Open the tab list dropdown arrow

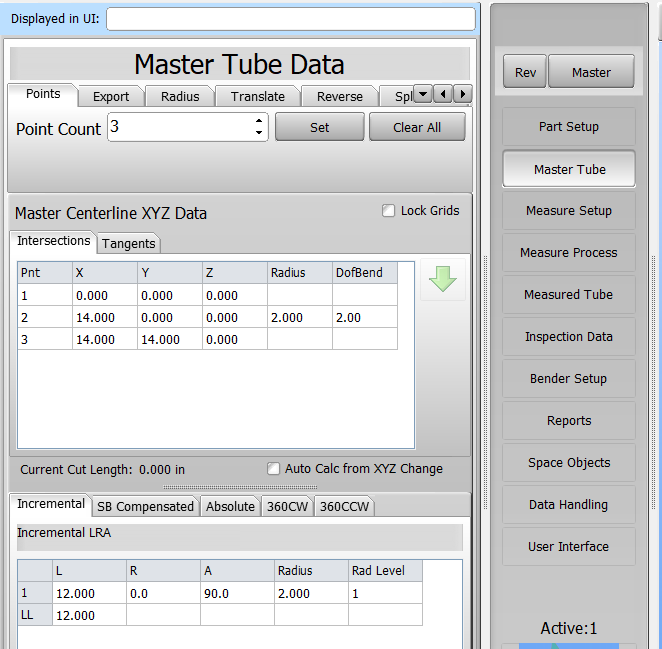tap(423, 94)
